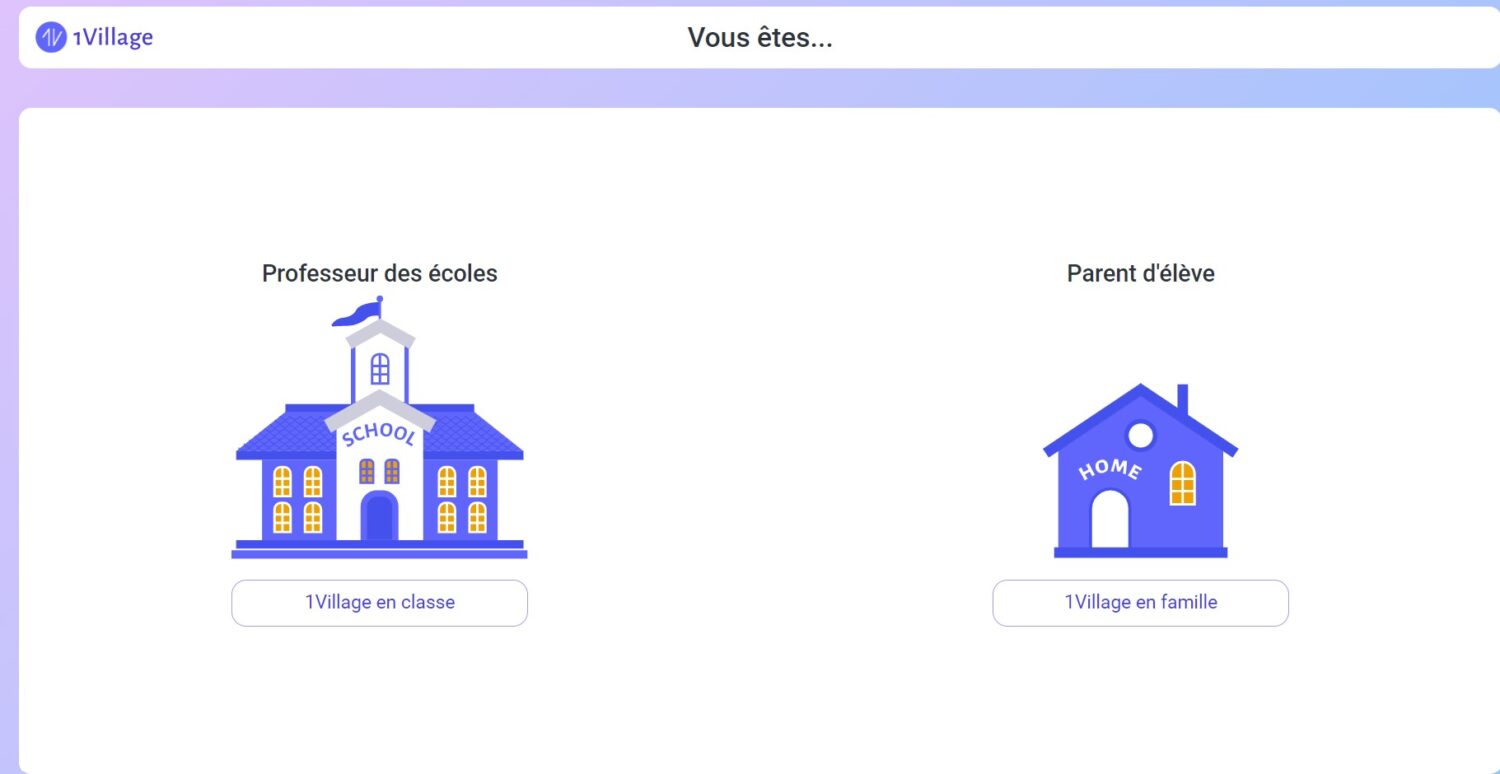Click the round attic window of the house
1500x774 pixels.
pyautogui.click(x=1141, y=436)
